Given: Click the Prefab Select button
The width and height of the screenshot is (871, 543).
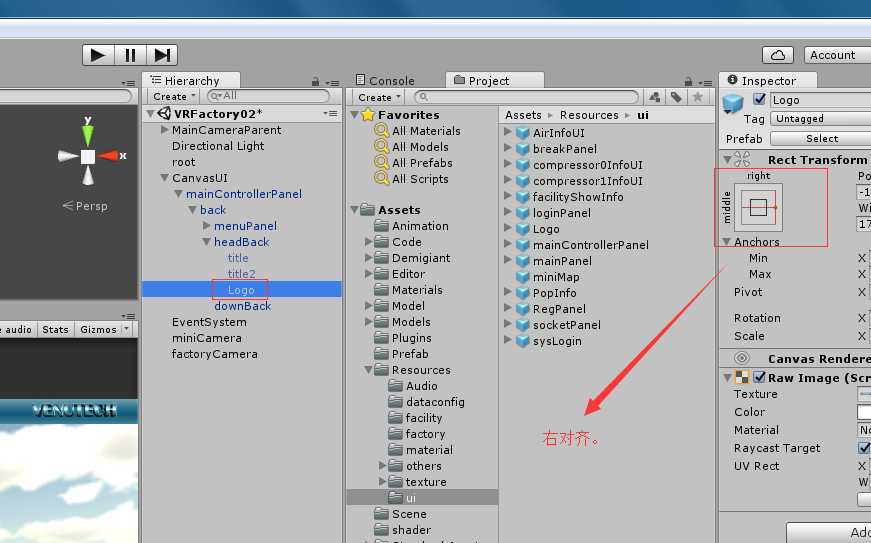Looking at the screenshot, I should click(822, 139).
